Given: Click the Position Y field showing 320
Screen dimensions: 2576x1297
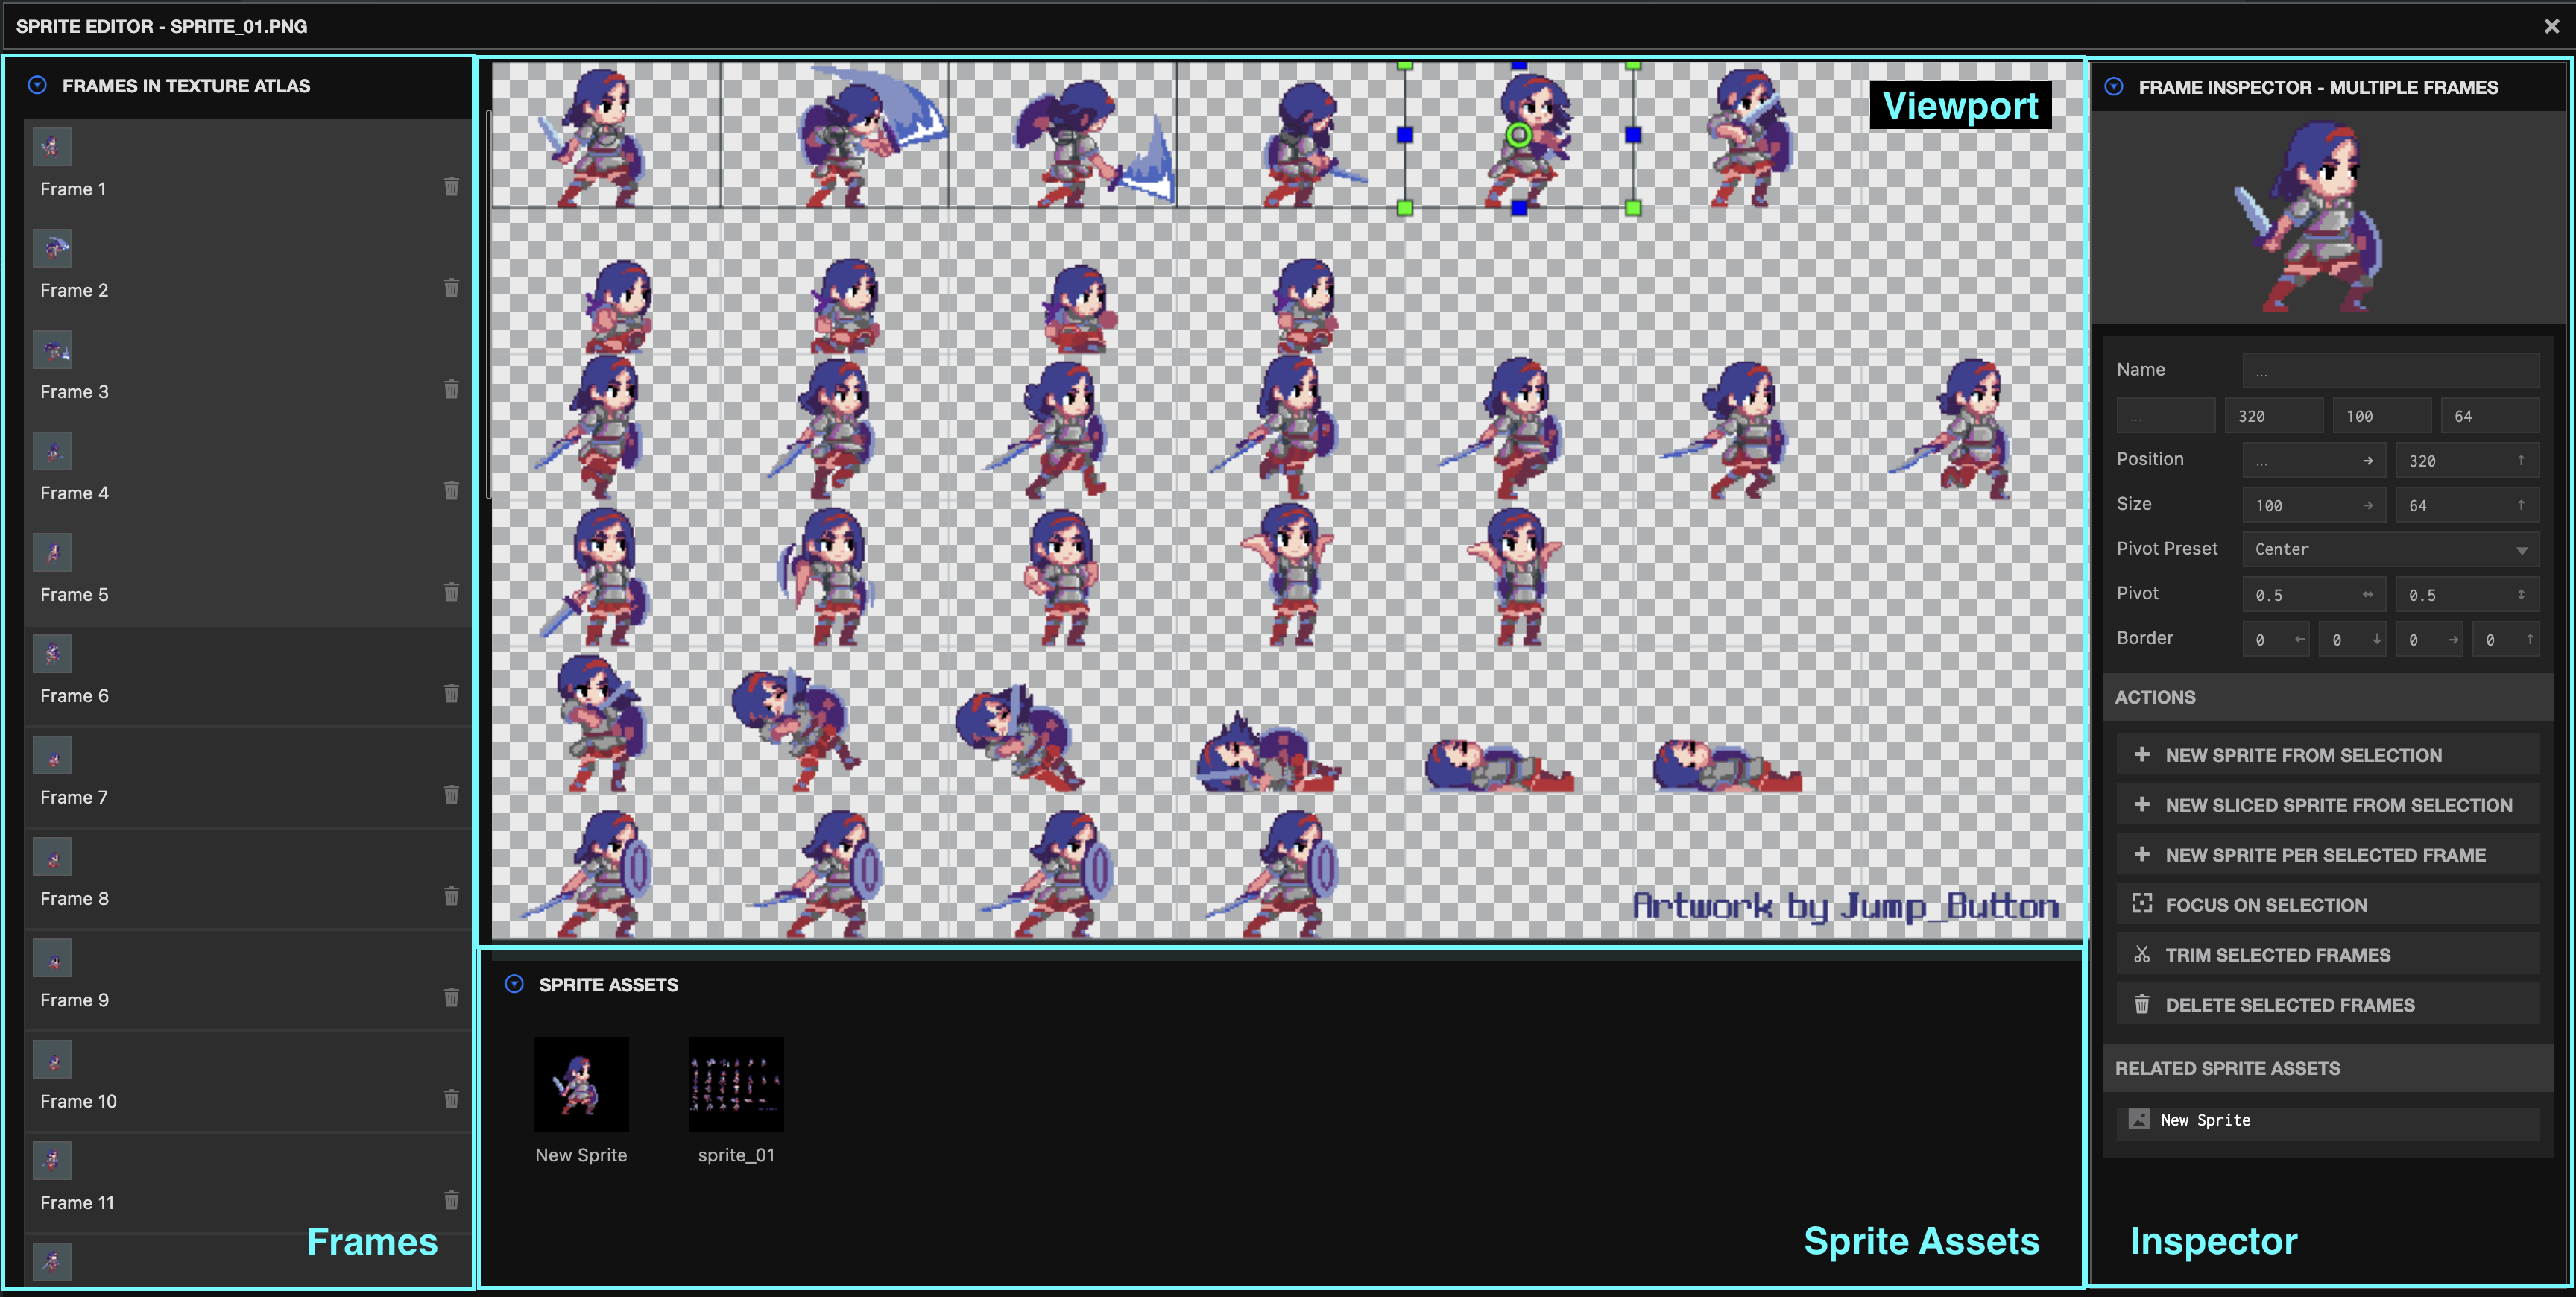Looking at the screenshot, I should [x=2467, y=461].
